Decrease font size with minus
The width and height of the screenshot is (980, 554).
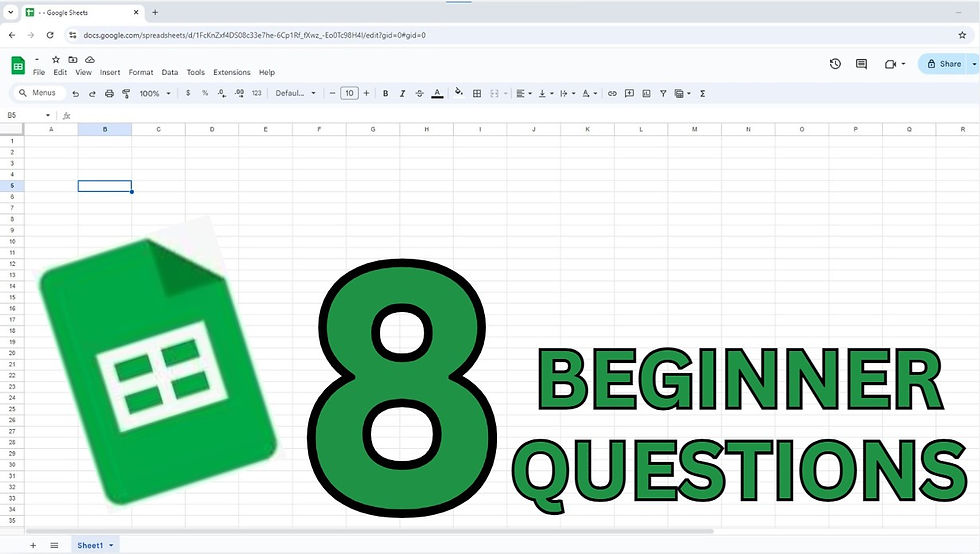332,93
